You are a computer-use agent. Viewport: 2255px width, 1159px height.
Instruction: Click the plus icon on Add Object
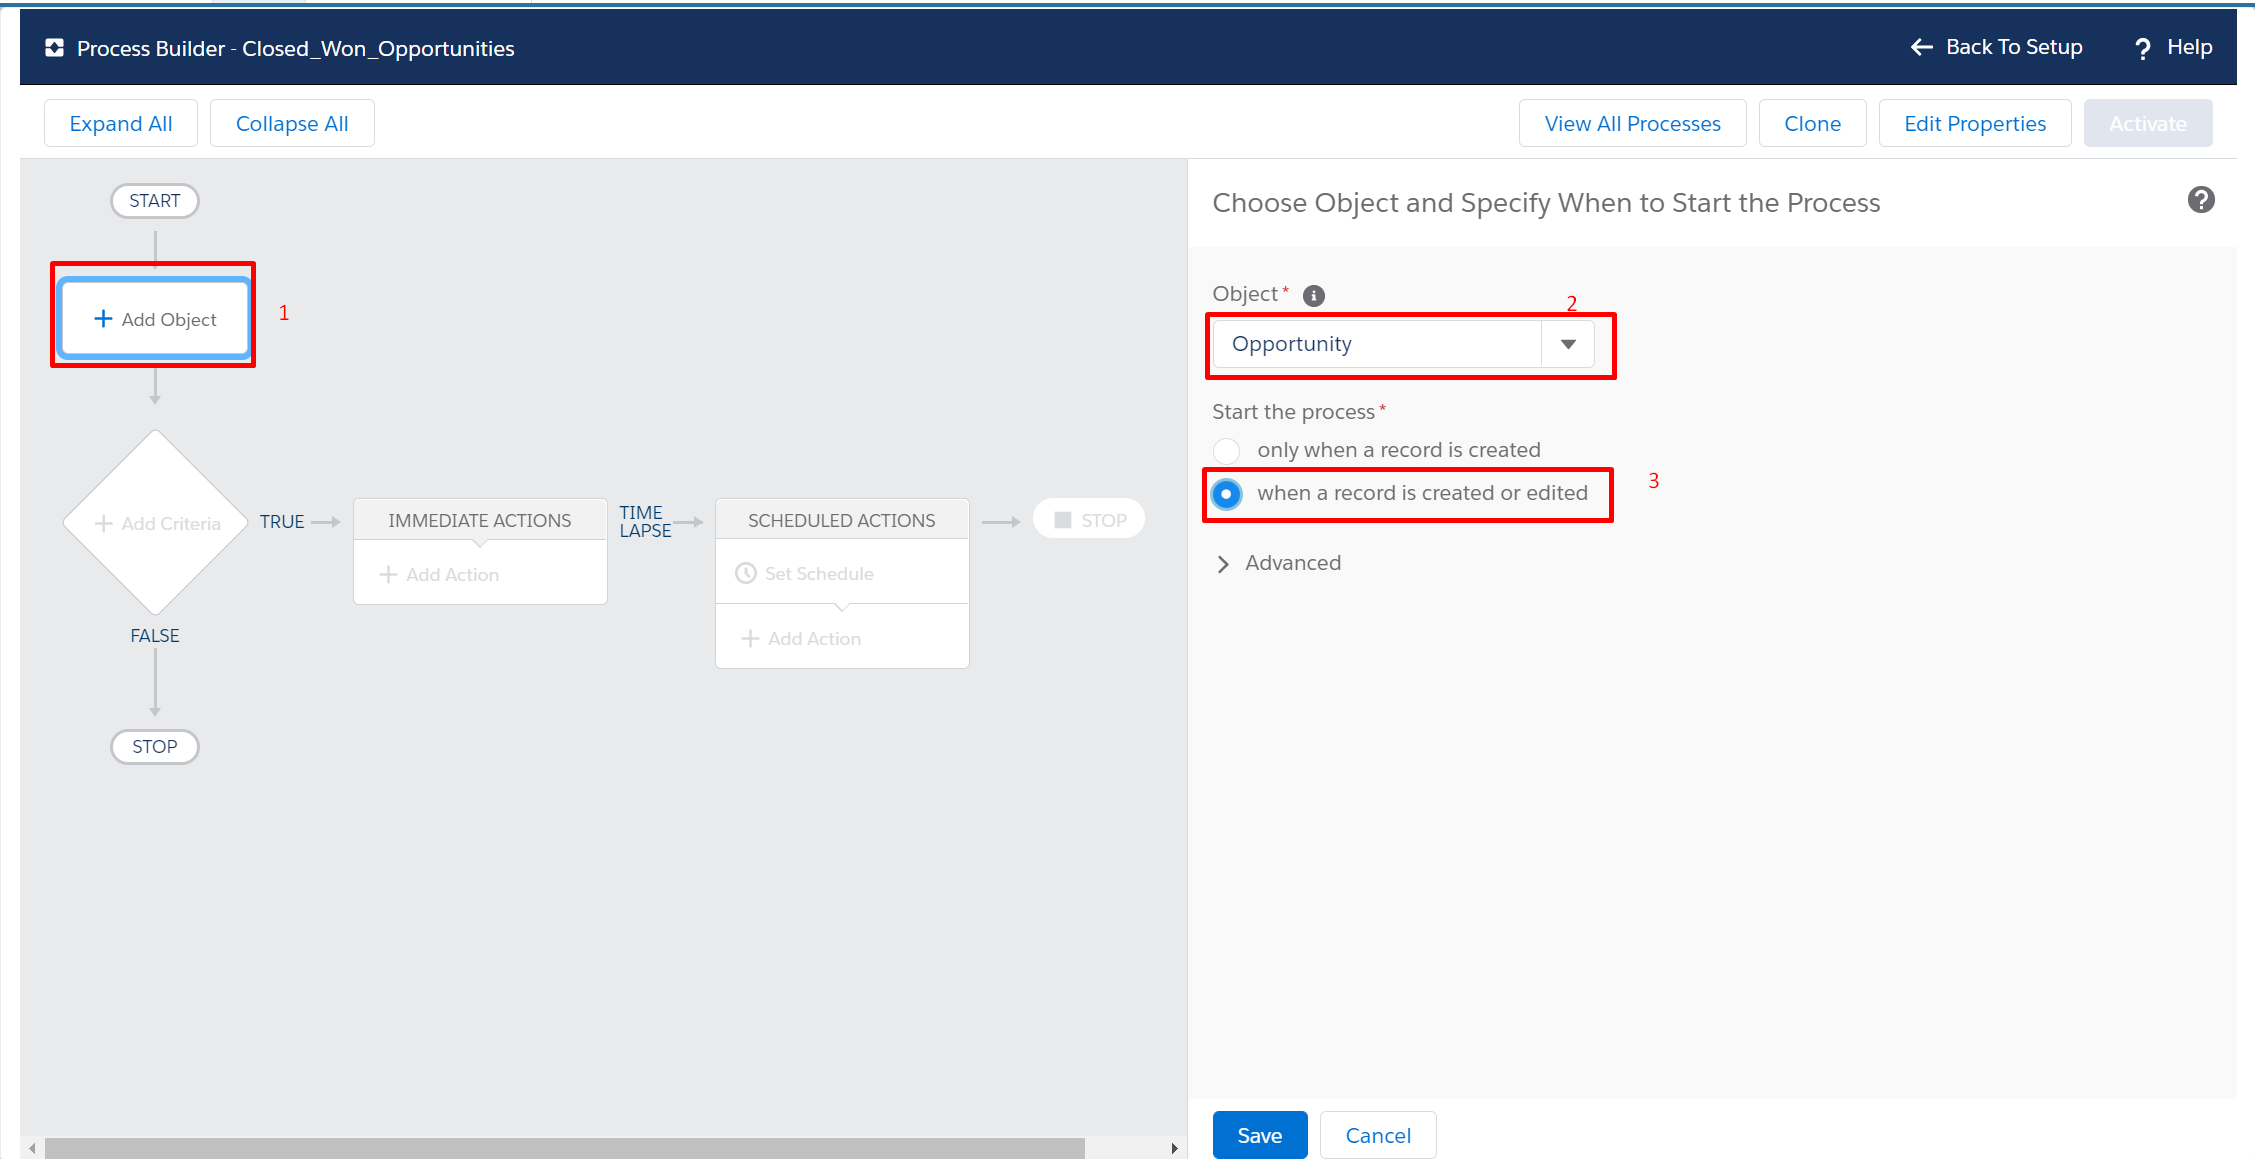103,319
